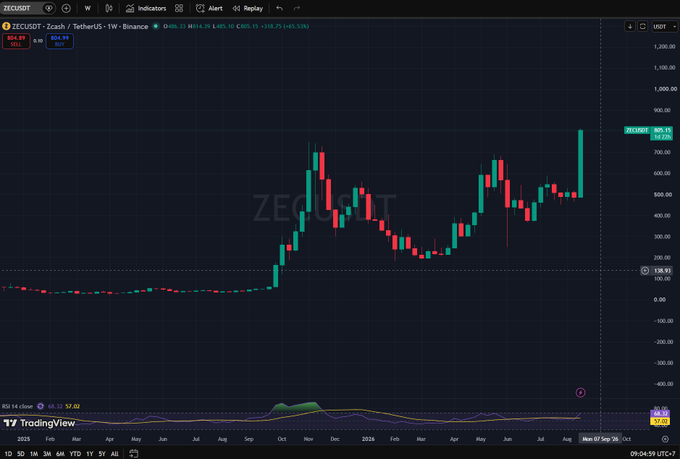Open the go-to-date calendar icon

[134, 454]
